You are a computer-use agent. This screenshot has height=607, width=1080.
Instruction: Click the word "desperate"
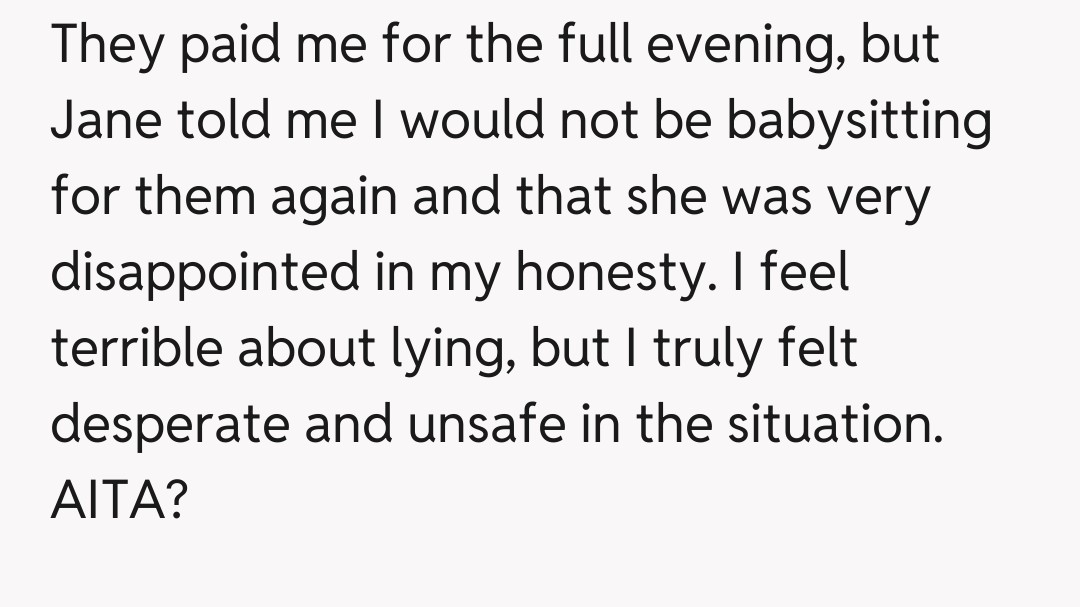[x=168, y=423]
